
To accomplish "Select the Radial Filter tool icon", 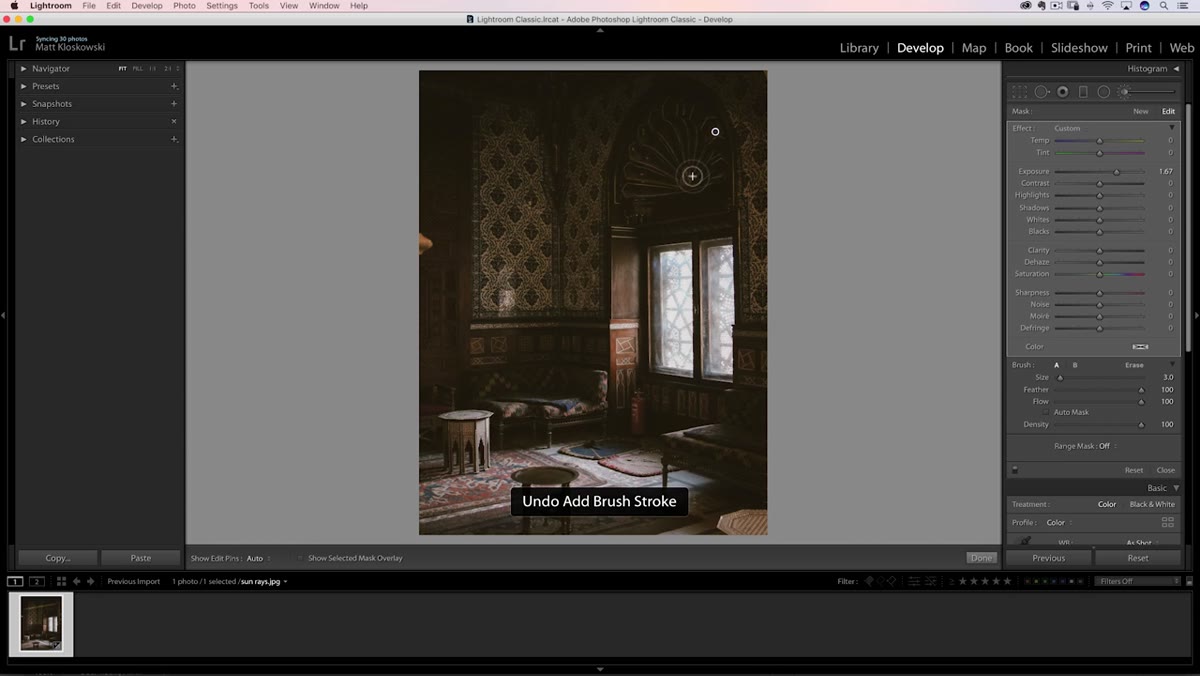I will click(1104, 91).
